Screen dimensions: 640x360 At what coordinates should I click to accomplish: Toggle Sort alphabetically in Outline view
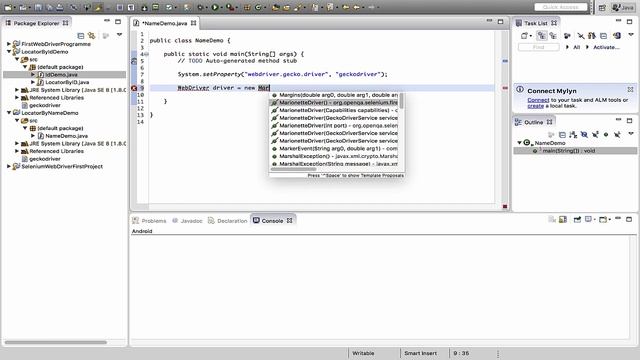click(573, 134)
